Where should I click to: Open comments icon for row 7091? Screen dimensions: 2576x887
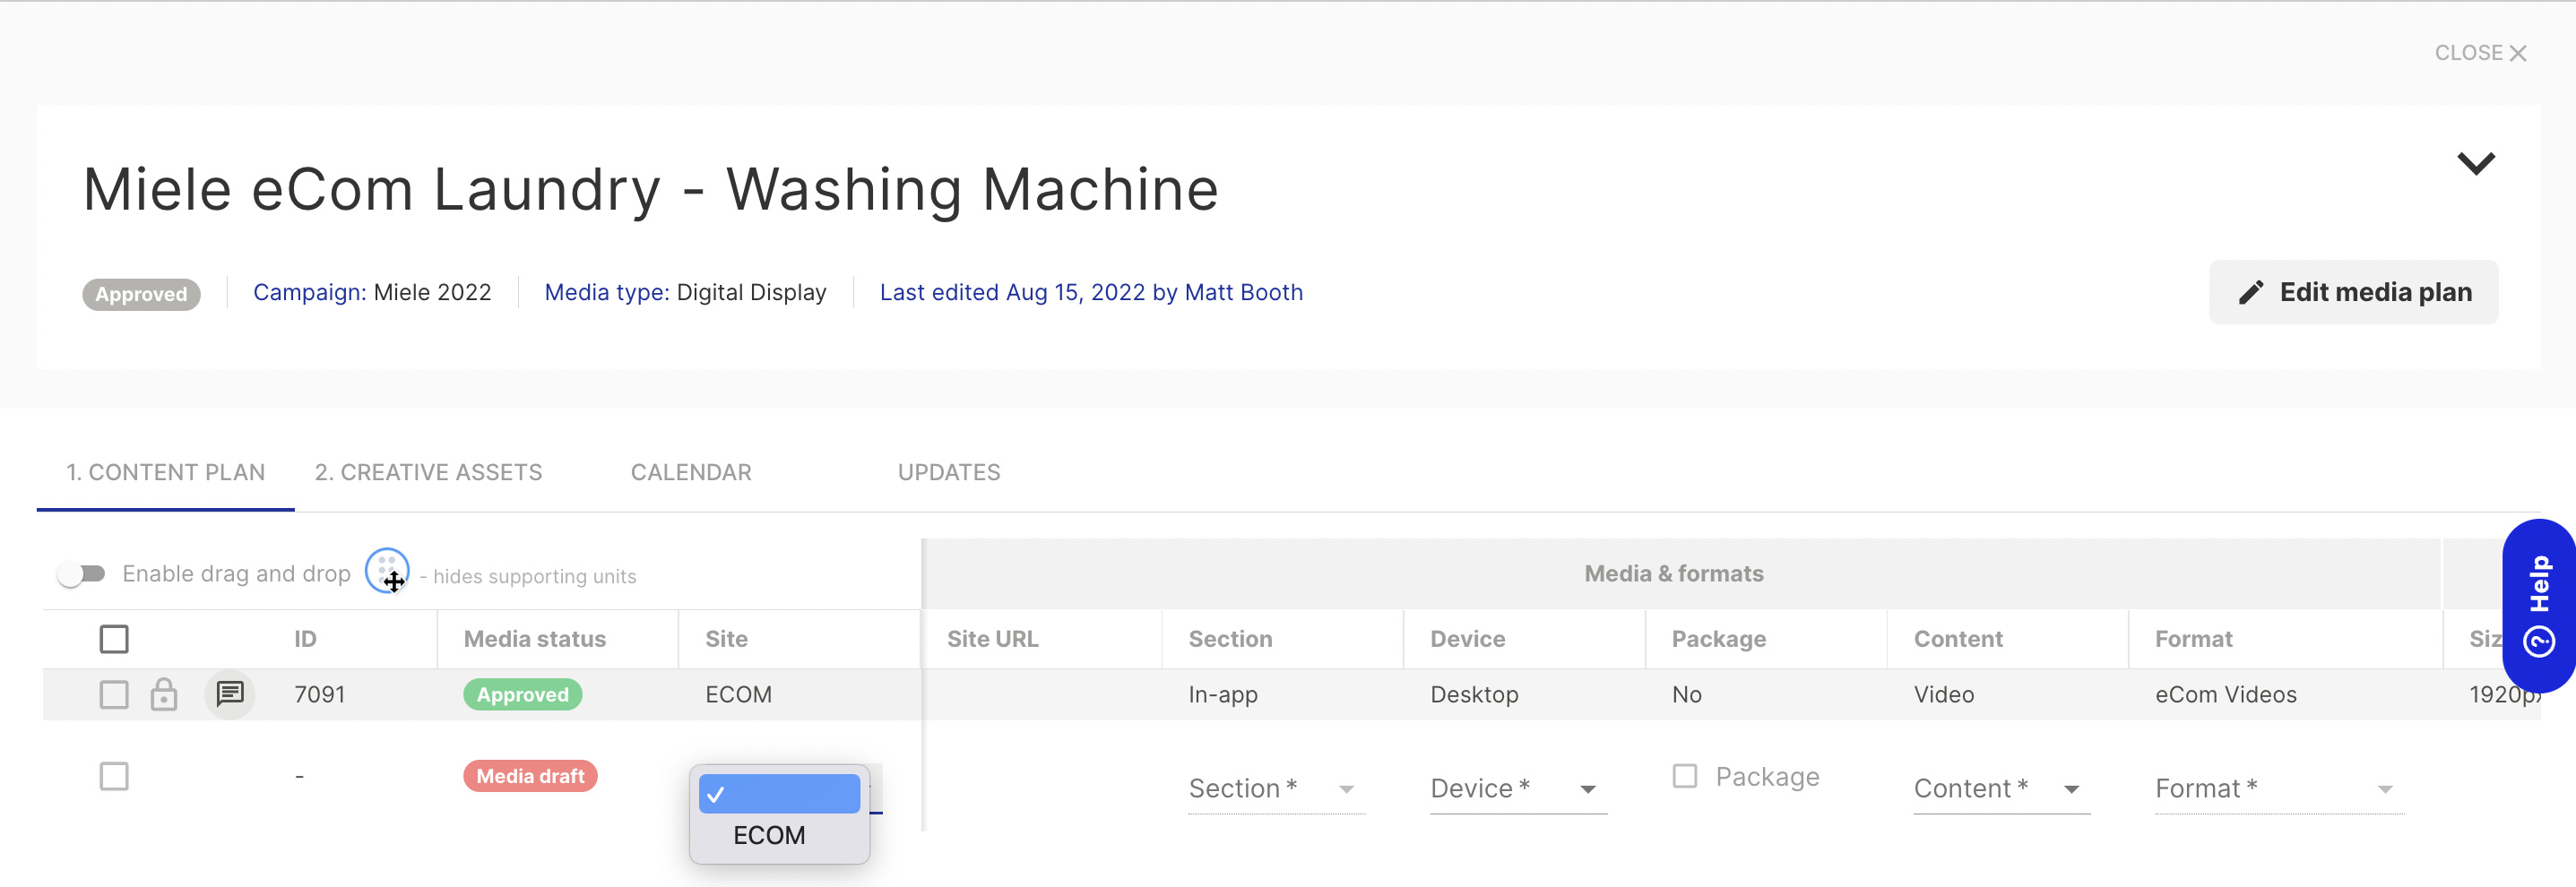click(x=230, y=694)
